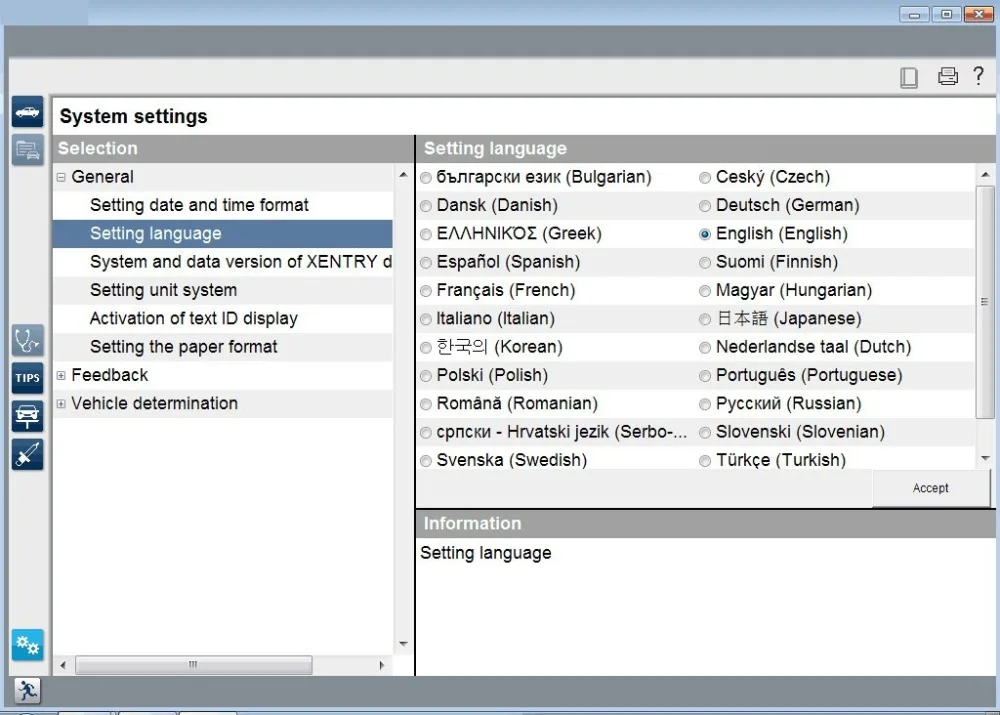Open the vehicle data list sidebar icon
The width and height of the screenshot is (1000, 715).
(27, 151)
